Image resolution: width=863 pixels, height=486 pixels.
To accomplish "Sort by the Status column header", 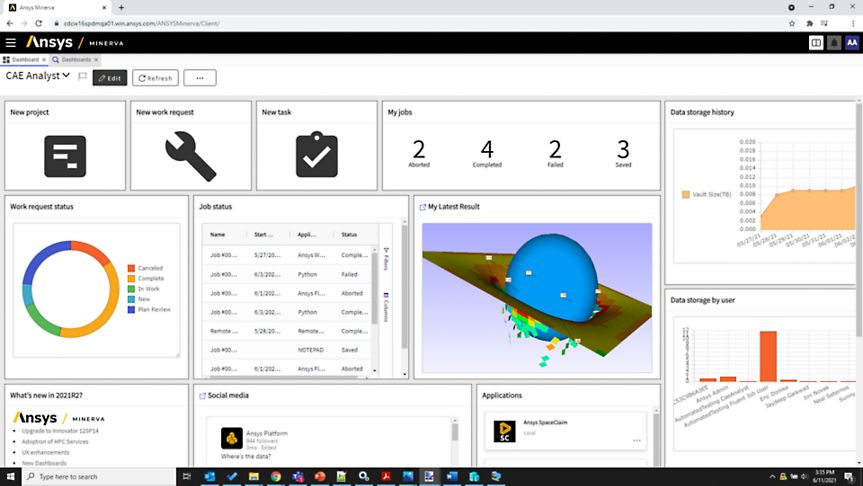I will (x=349, y=234).
